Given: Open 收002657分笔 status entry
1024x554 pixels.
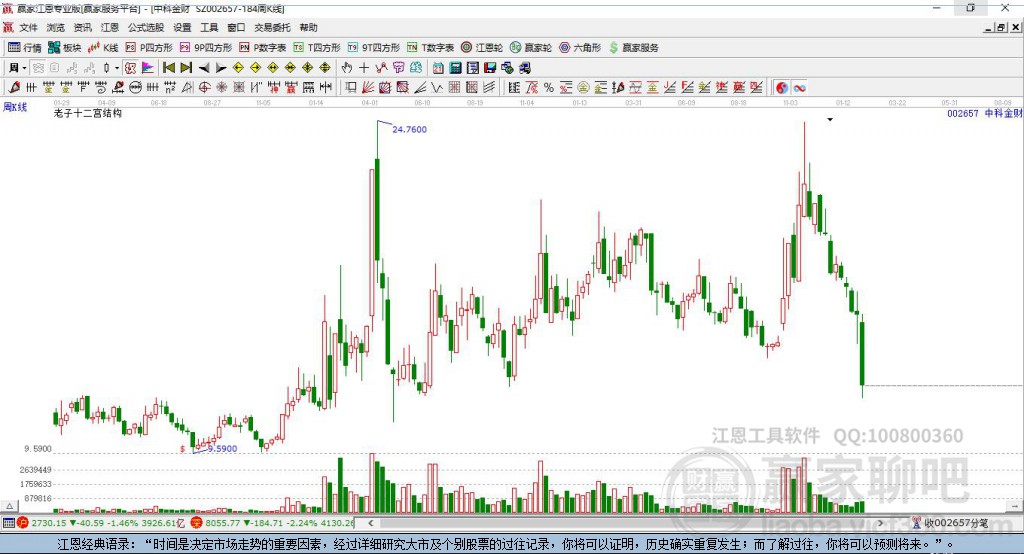Looking at the screenshot, I should tap(950, 523).
